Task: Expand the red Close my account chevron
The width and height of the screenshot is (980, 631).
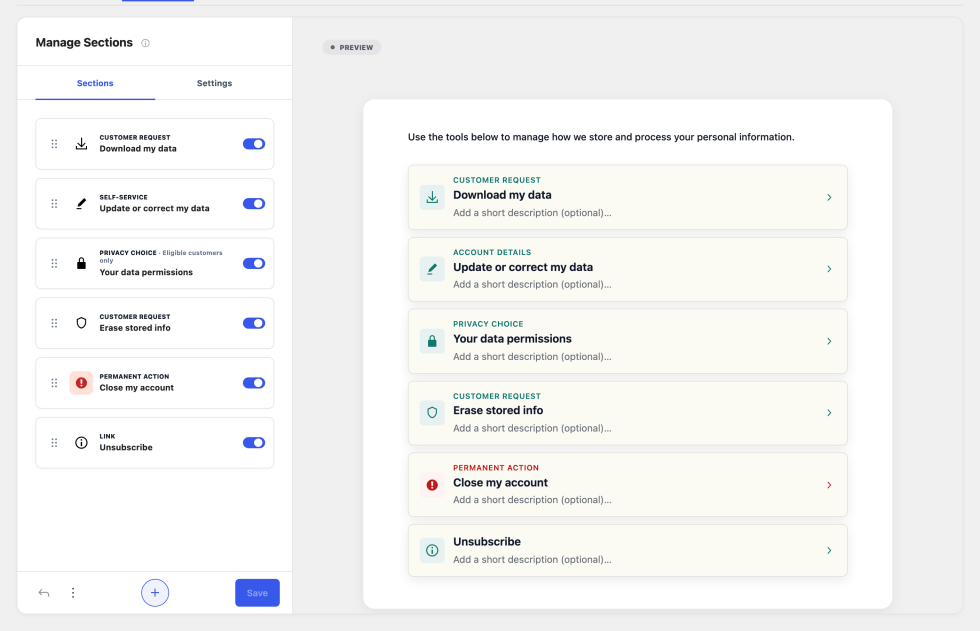Action: [x=829, y=485]
